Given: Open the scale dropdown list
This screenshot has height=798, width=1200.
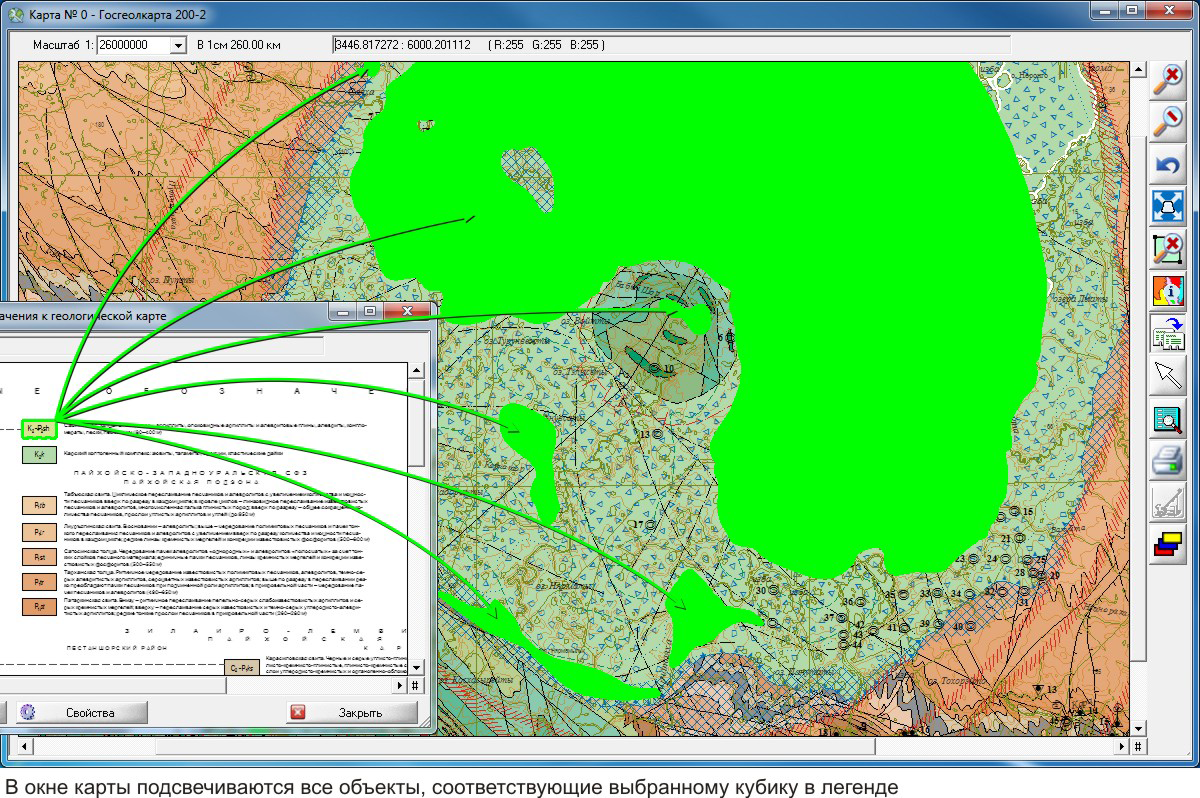Looking at the screenshot, I should pyautogui.click(x=178, y=45).
